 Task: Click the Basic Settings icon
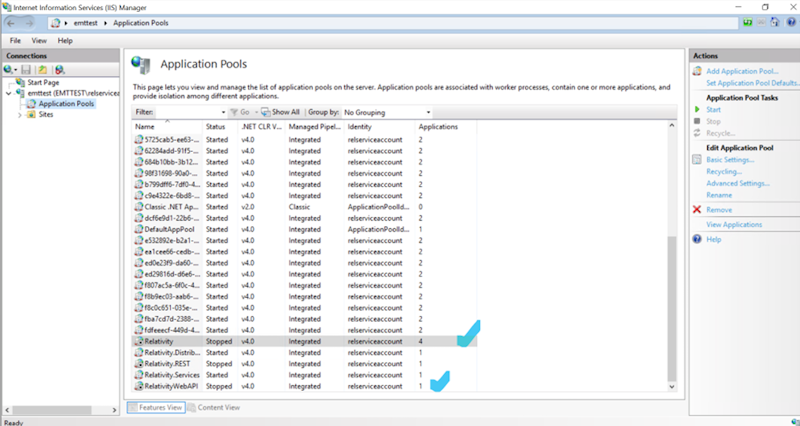point(697,160)
